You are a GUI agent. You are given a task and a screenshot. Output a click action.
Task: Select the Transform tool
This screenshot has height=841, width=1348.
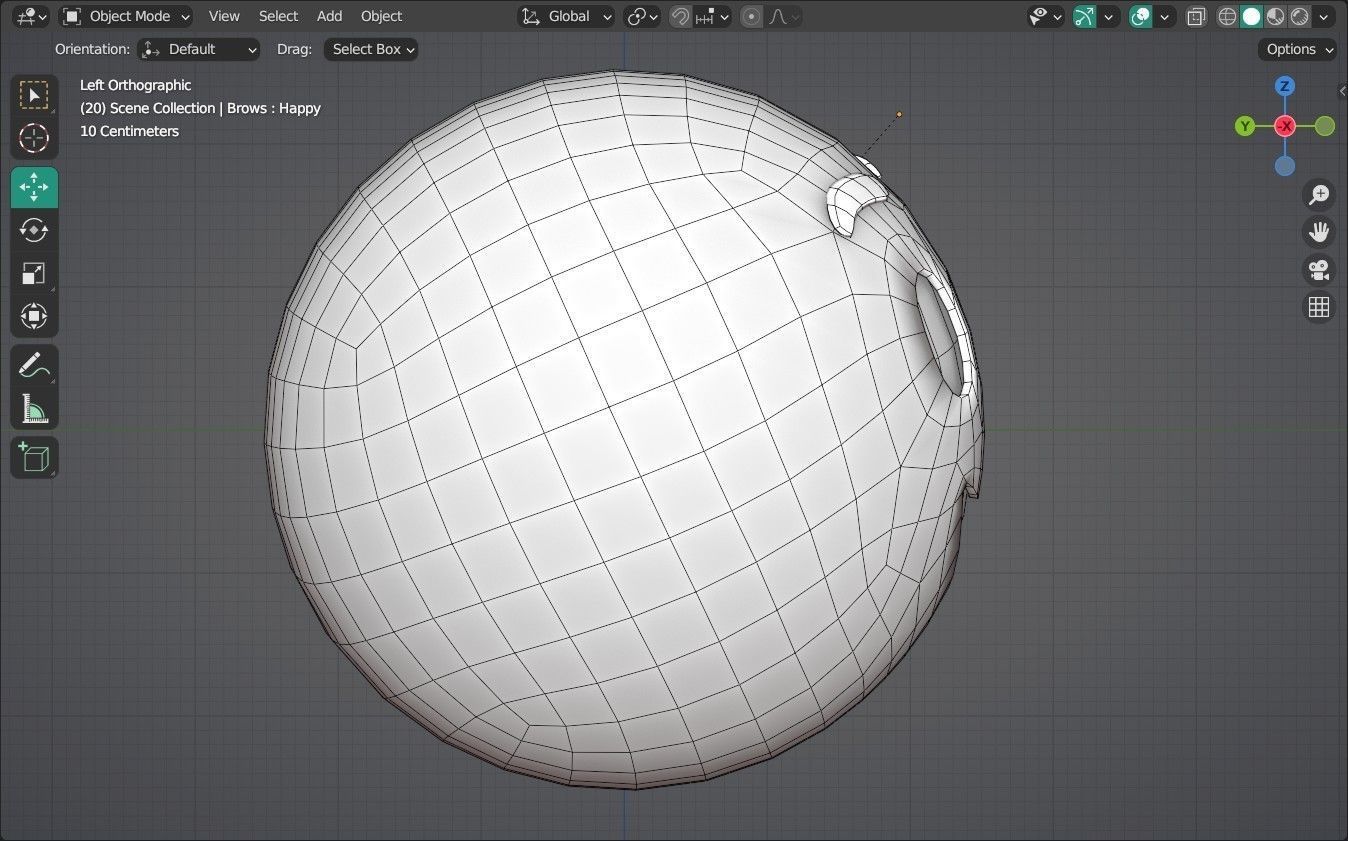[34, 316]
